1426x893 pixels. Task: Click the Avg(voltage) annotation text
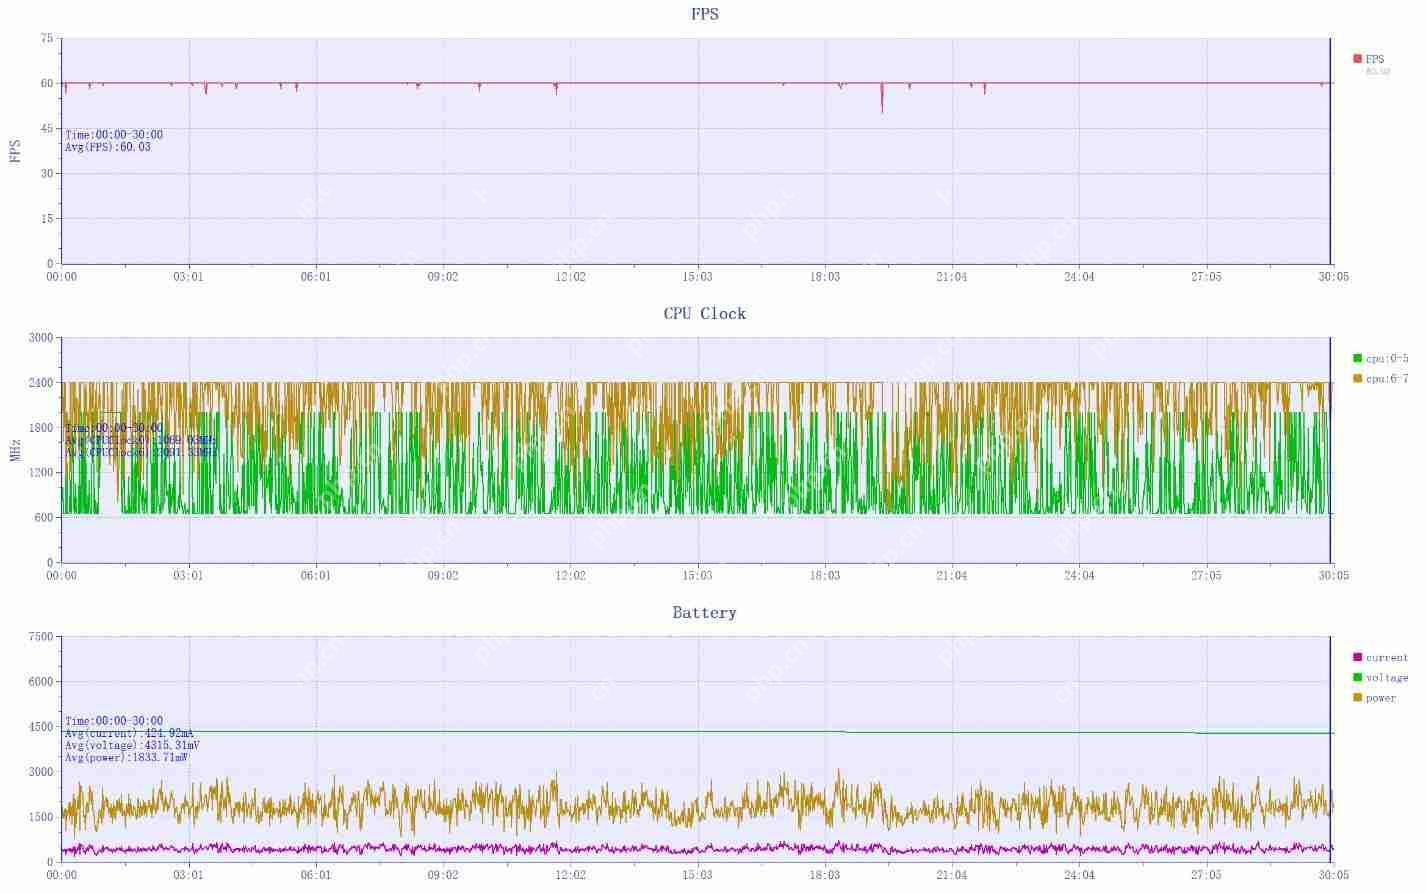[x=132, y=745]
